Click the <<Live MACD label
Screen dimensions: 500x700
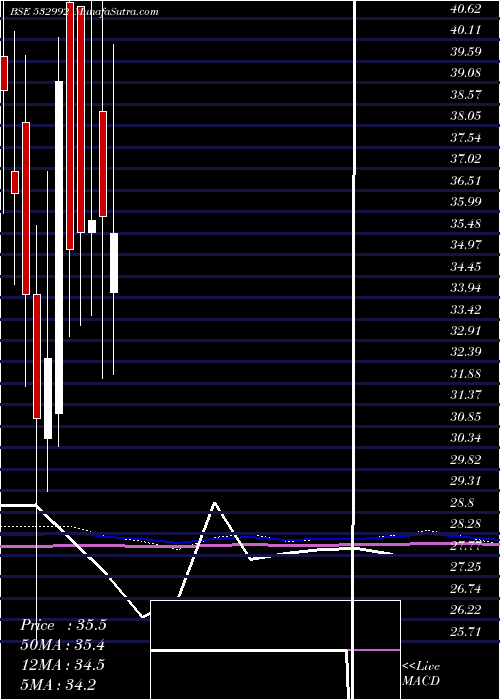[x=421, y=674]
